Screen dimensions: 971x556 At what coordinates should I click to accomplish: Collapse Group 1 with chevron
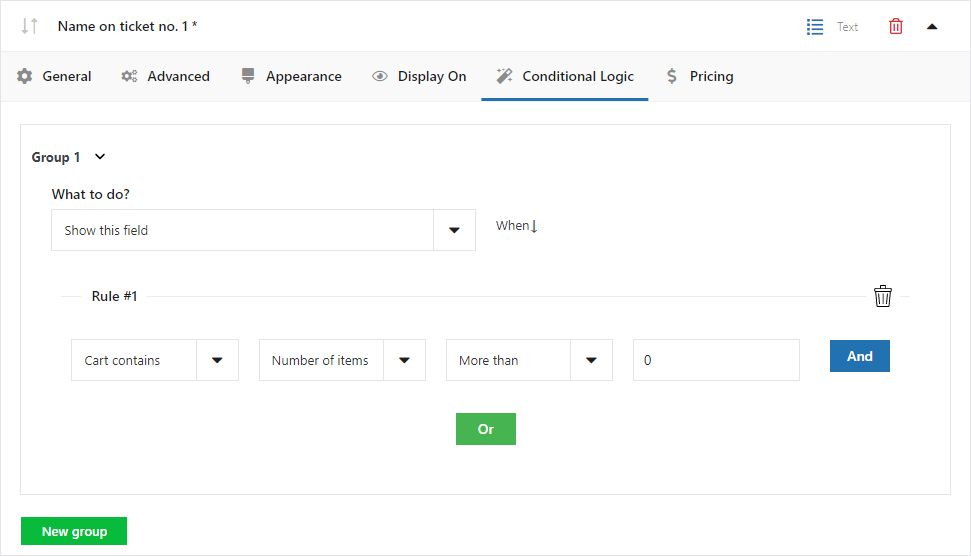(x=100, y=157)
